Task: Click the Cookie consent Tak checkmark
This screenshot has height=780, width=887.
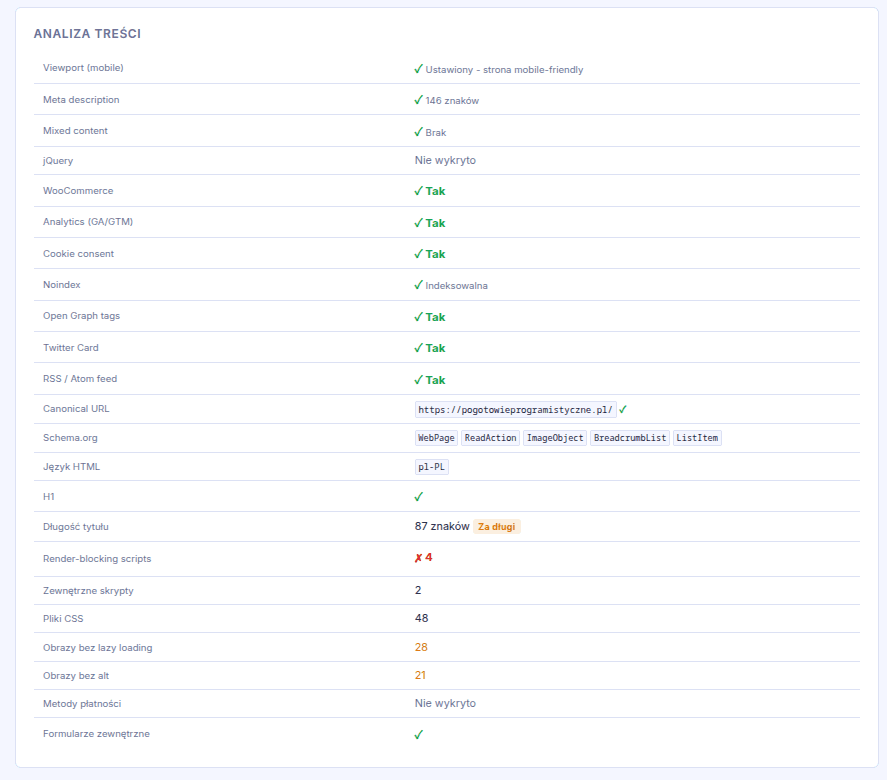Action: pos(419,254)
